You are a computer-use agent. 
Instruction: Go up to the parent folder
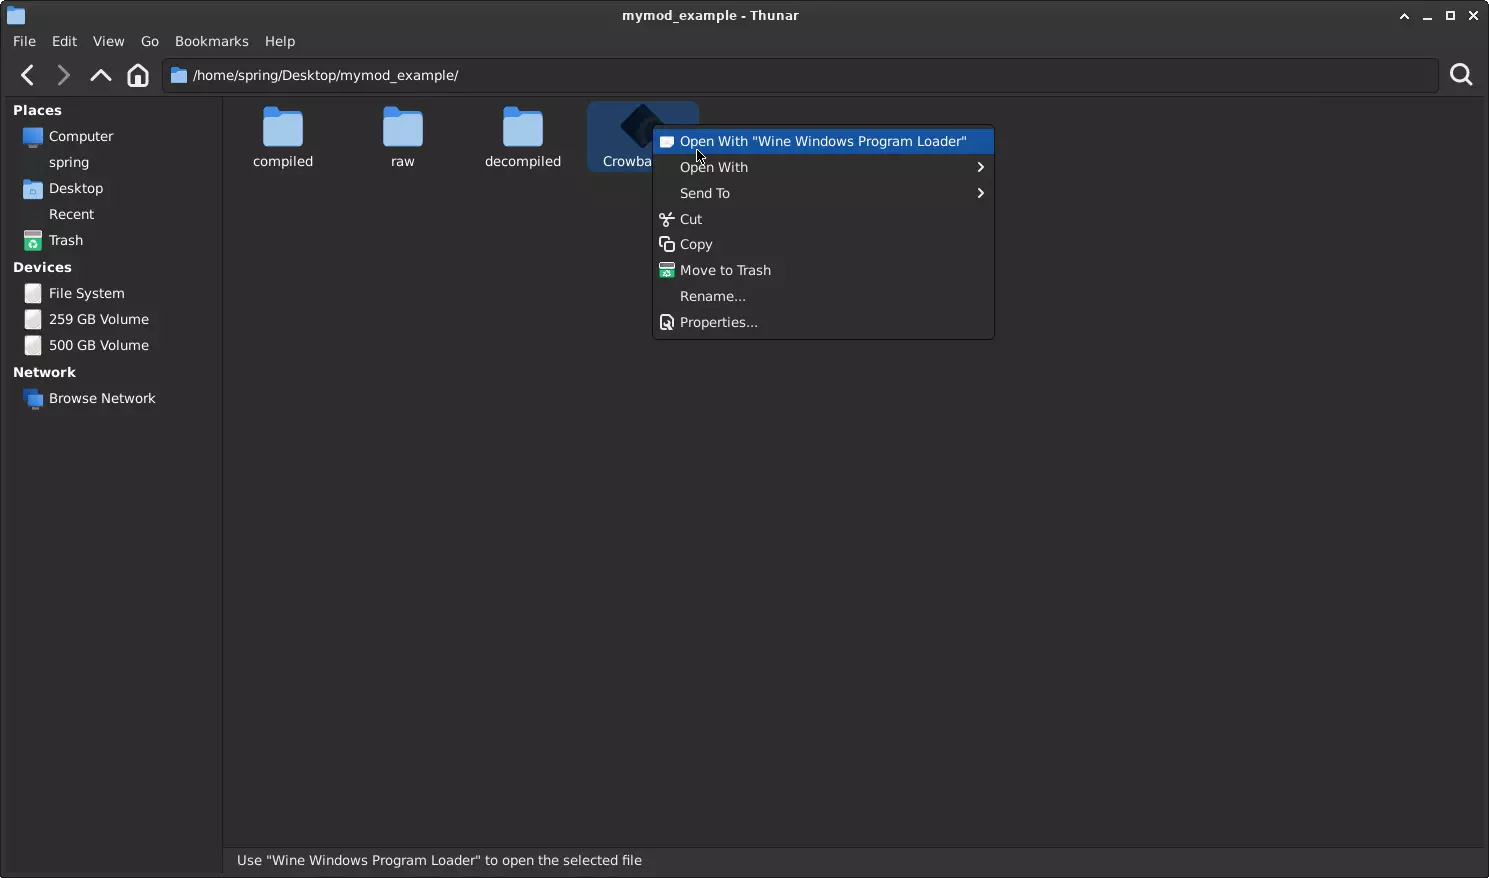(x=100, y=75)
